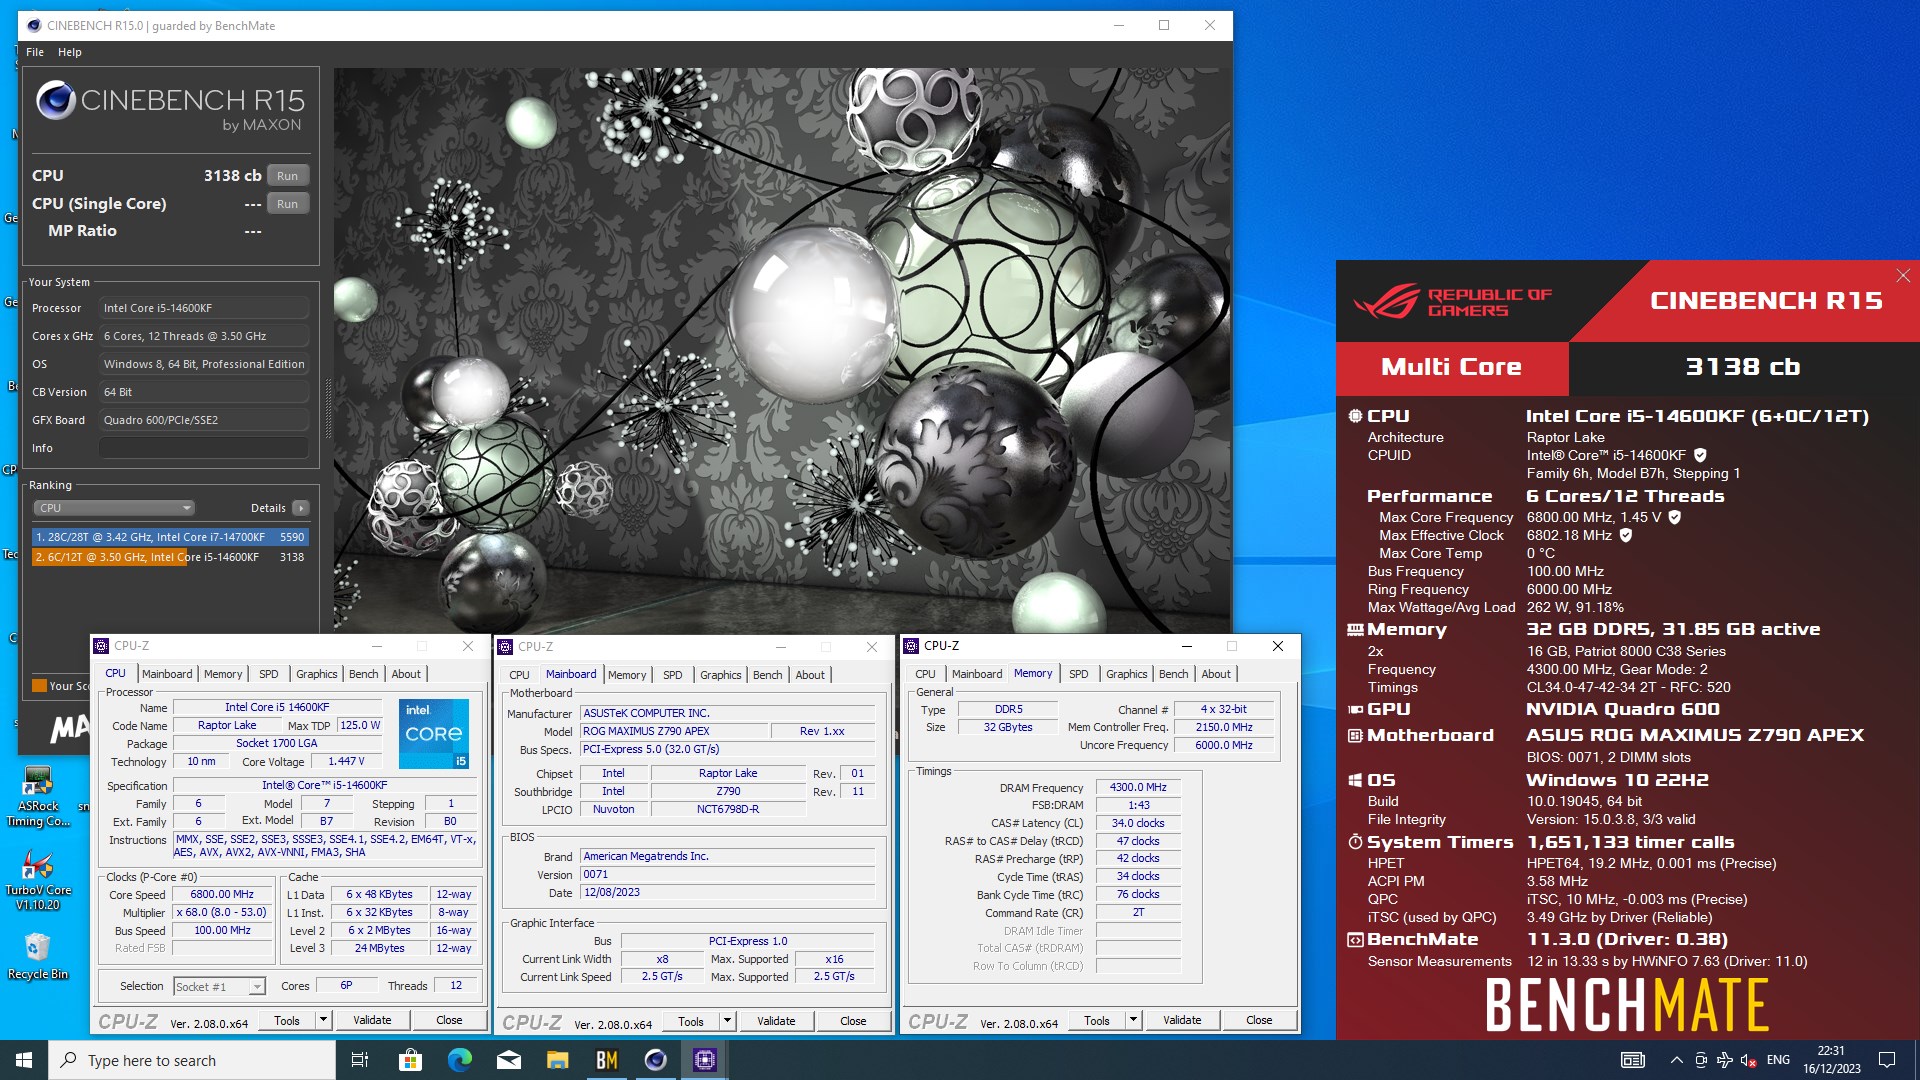Click the Core Speed 6800.00 MHz value

(222, 895)
